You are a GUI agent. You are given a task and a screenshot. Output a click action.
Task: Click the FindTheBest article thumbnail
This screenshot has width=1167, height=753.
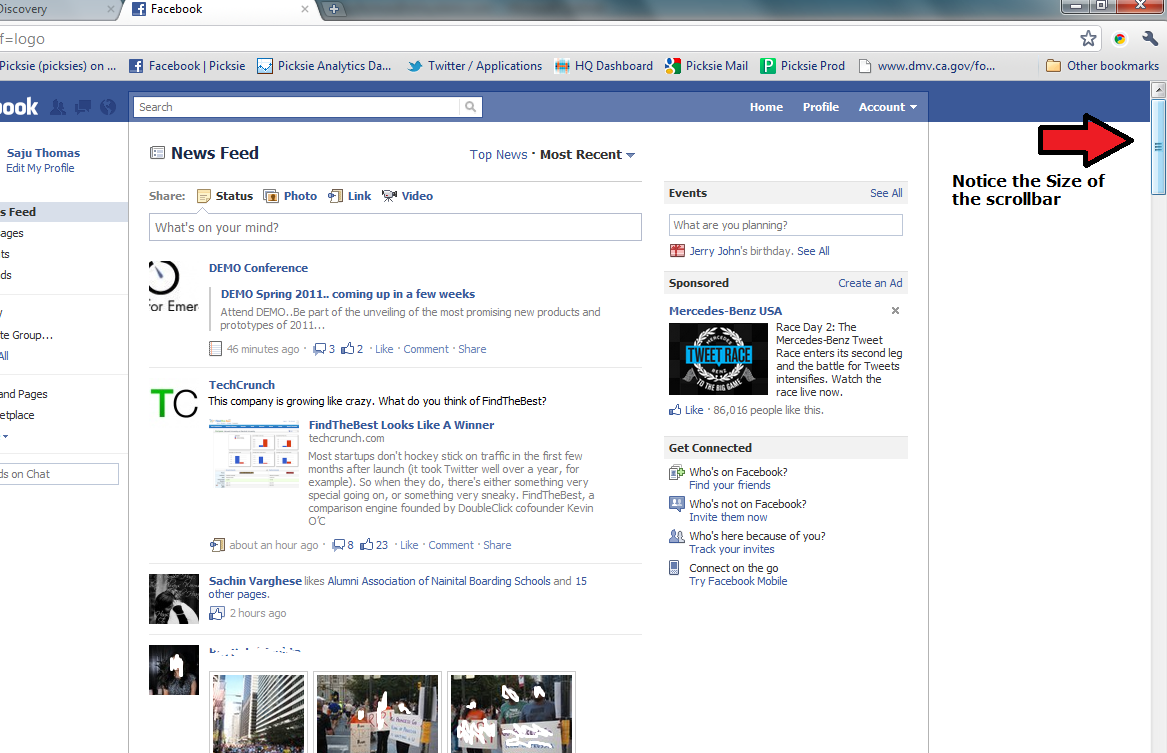(x=254, y=452)
